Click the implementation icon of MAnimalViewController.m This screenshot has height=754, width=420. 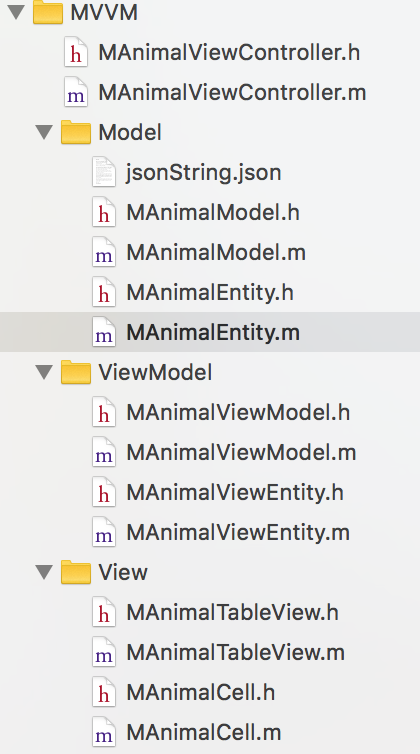[x=76, y=92]
